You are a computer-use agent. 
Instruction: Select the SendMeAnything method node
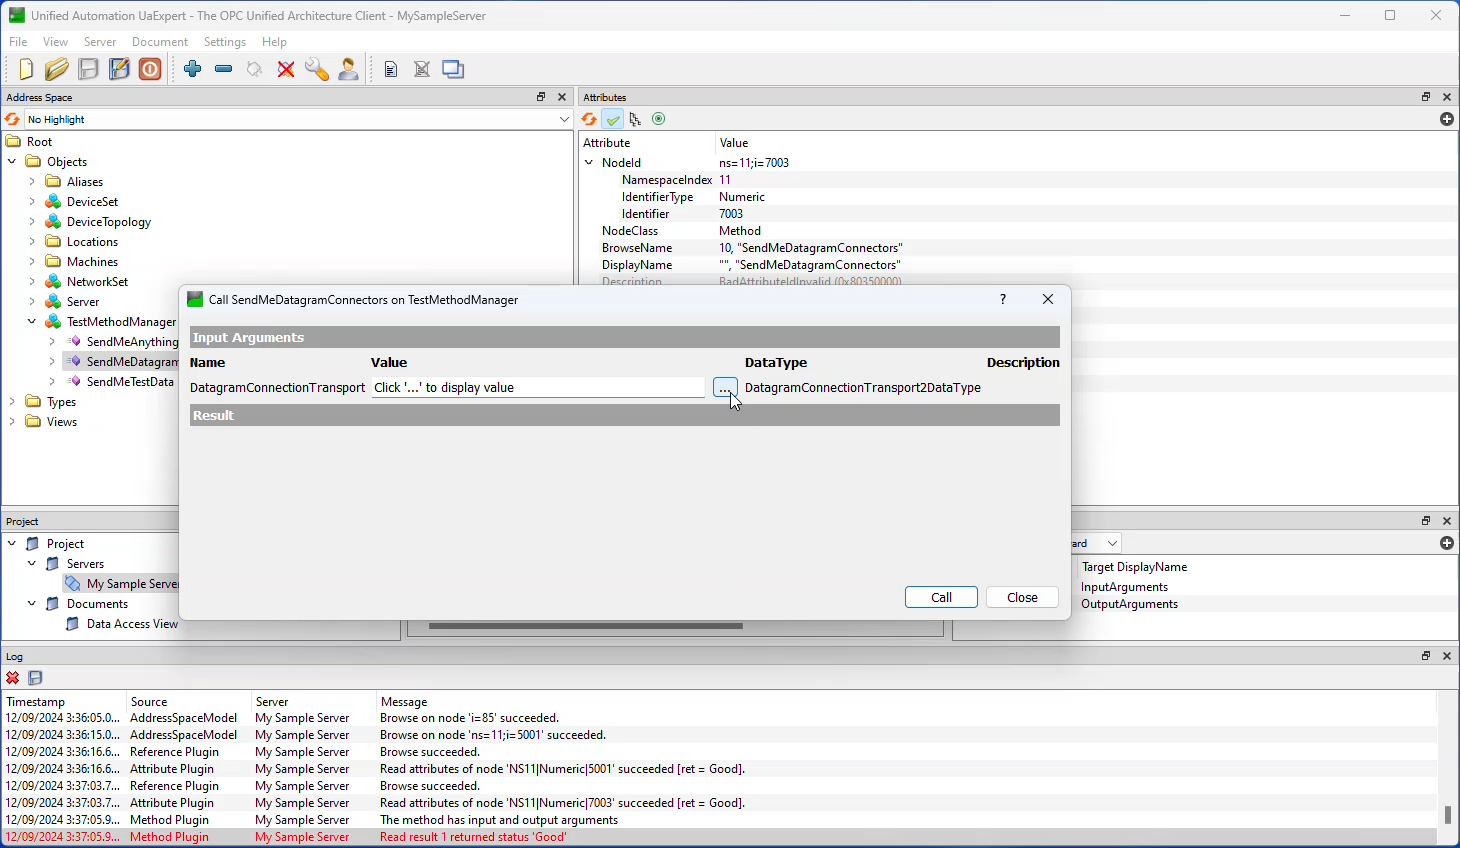tap(132, 342)
